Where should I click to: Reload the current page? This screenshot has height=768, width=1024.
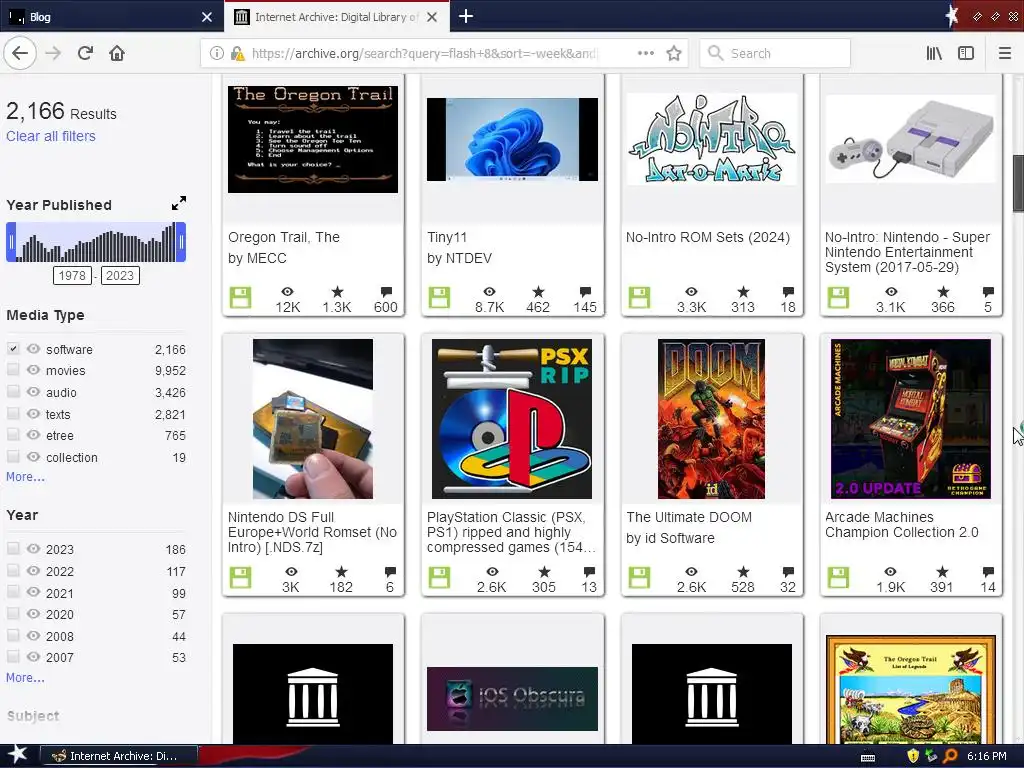(86, 53)
